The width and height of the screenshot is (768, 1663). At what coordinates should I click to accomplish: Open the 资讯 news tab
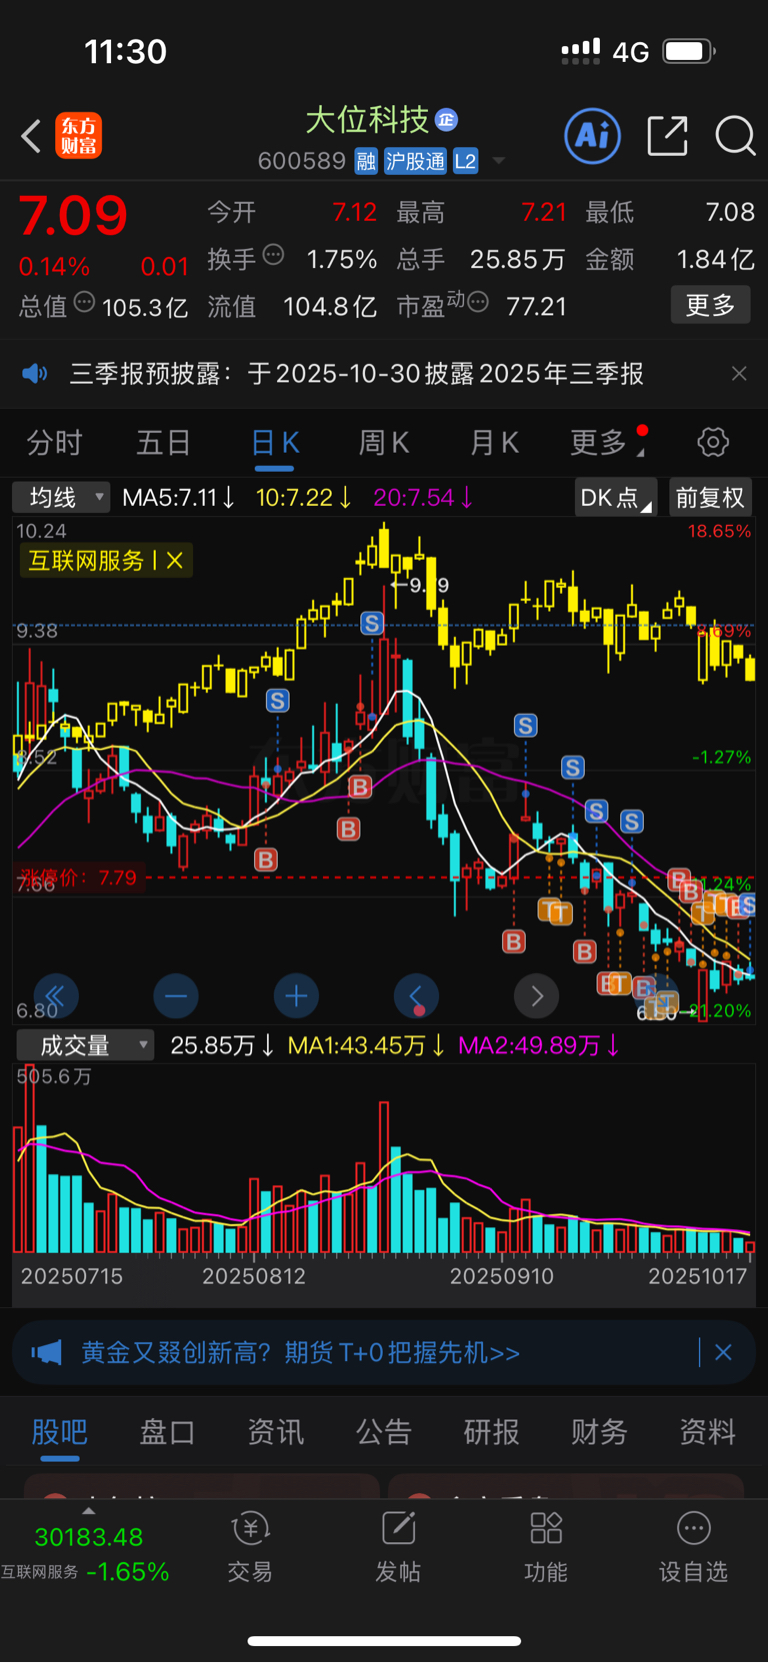click(275, 1432)
